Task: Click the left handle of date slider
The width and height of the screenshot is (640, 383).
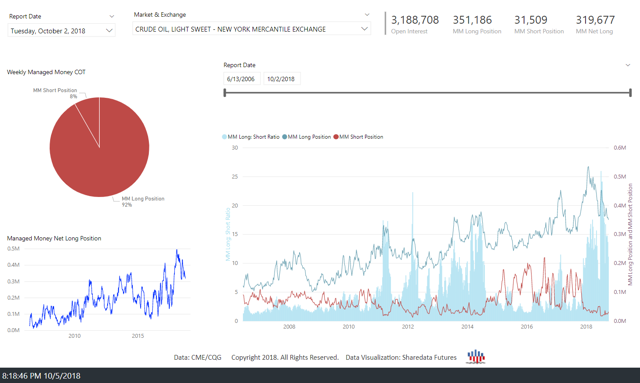Action: click(x=224, y=93)
